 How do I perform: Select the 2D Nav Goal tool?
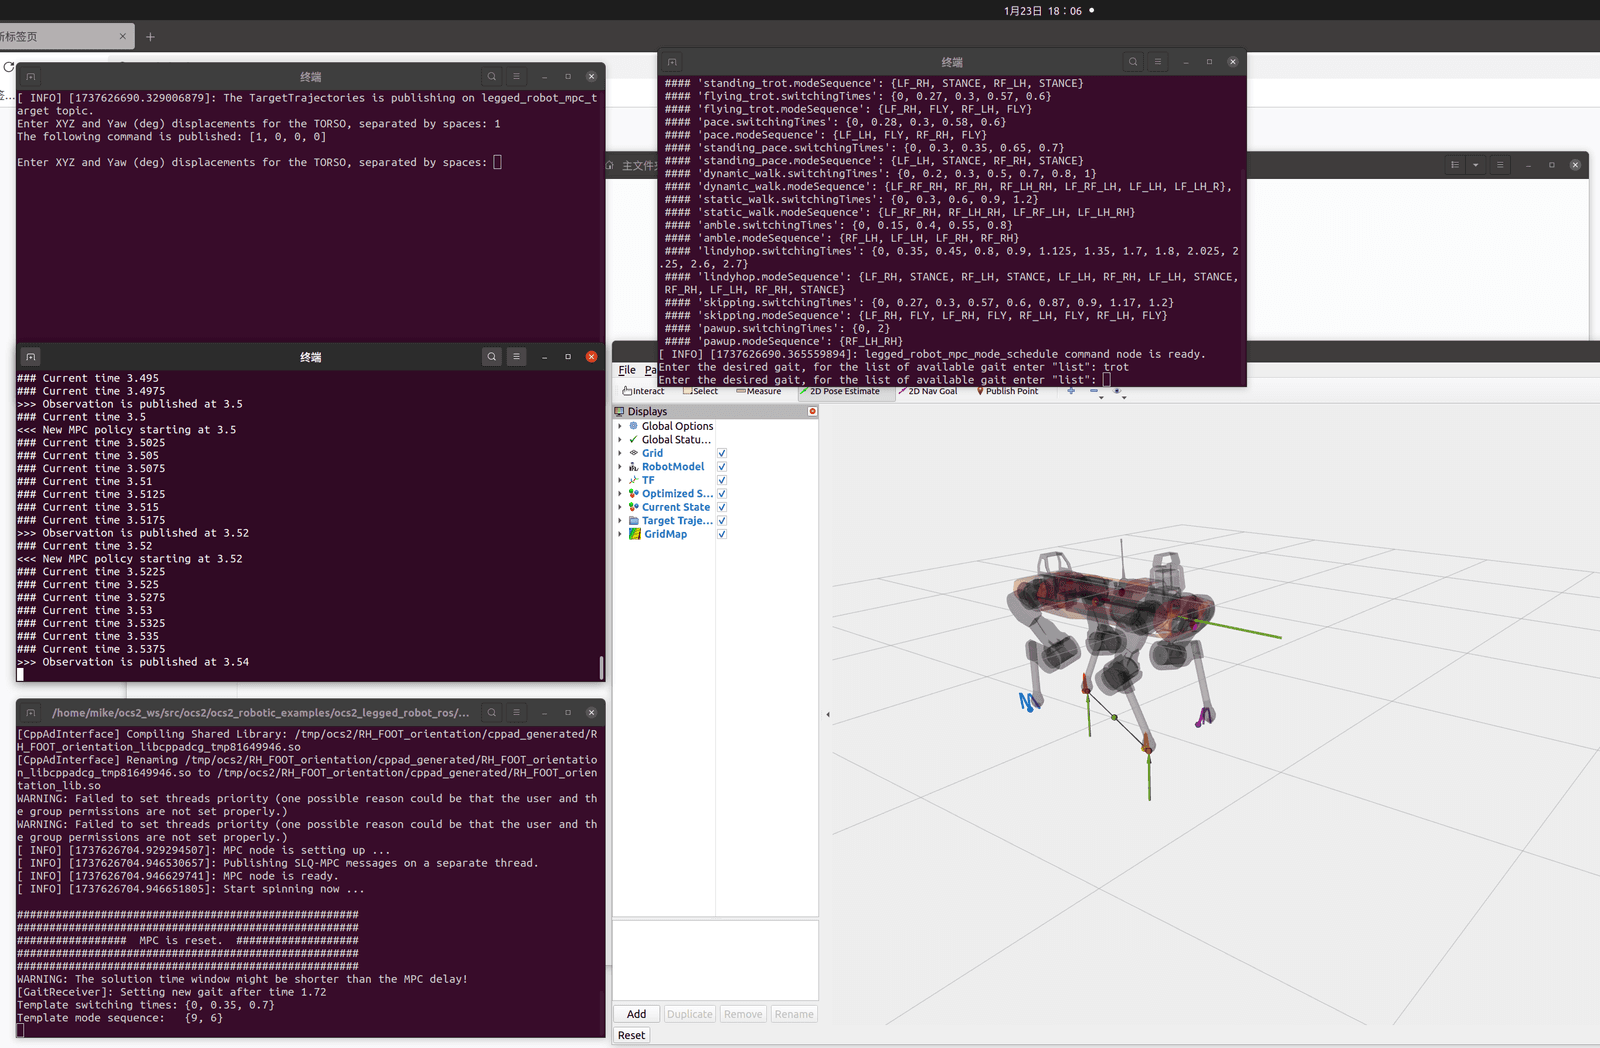[928, 391]
